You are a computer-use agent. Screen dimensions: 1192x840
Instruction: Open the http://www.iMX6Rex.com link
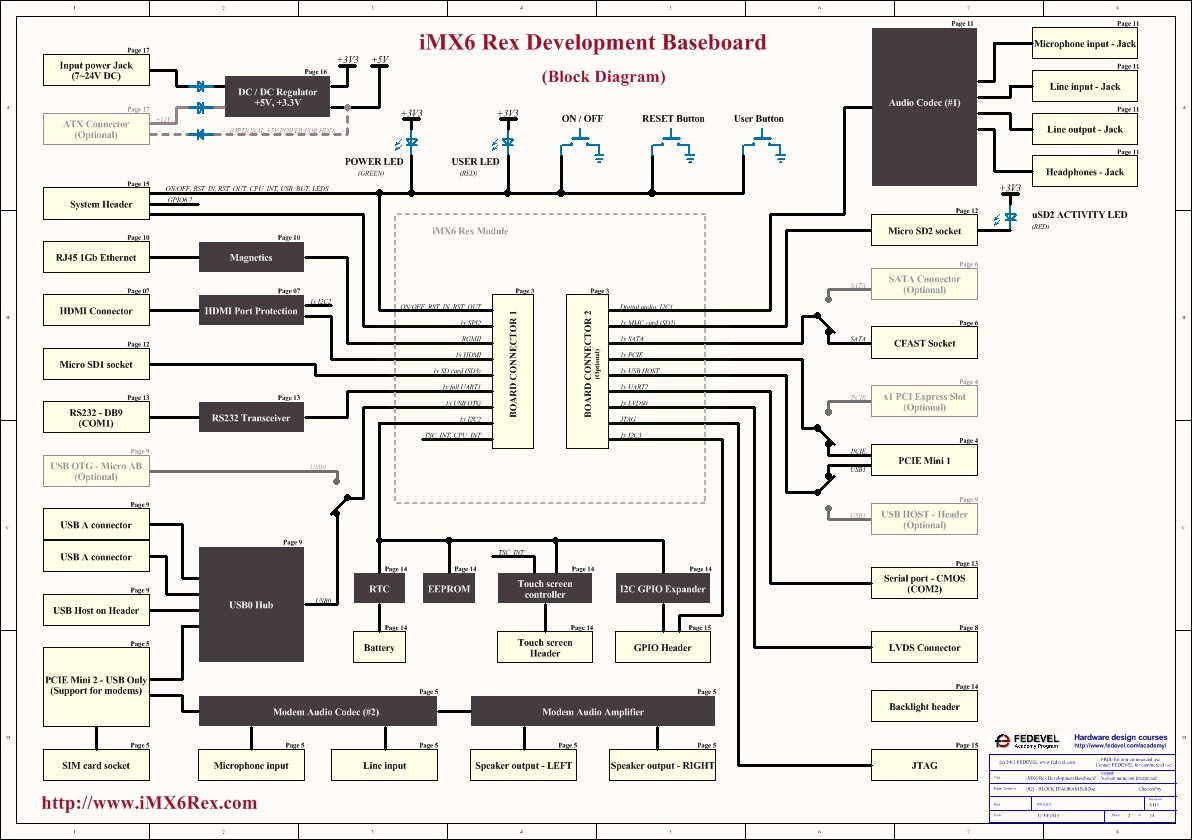[149, 803]
